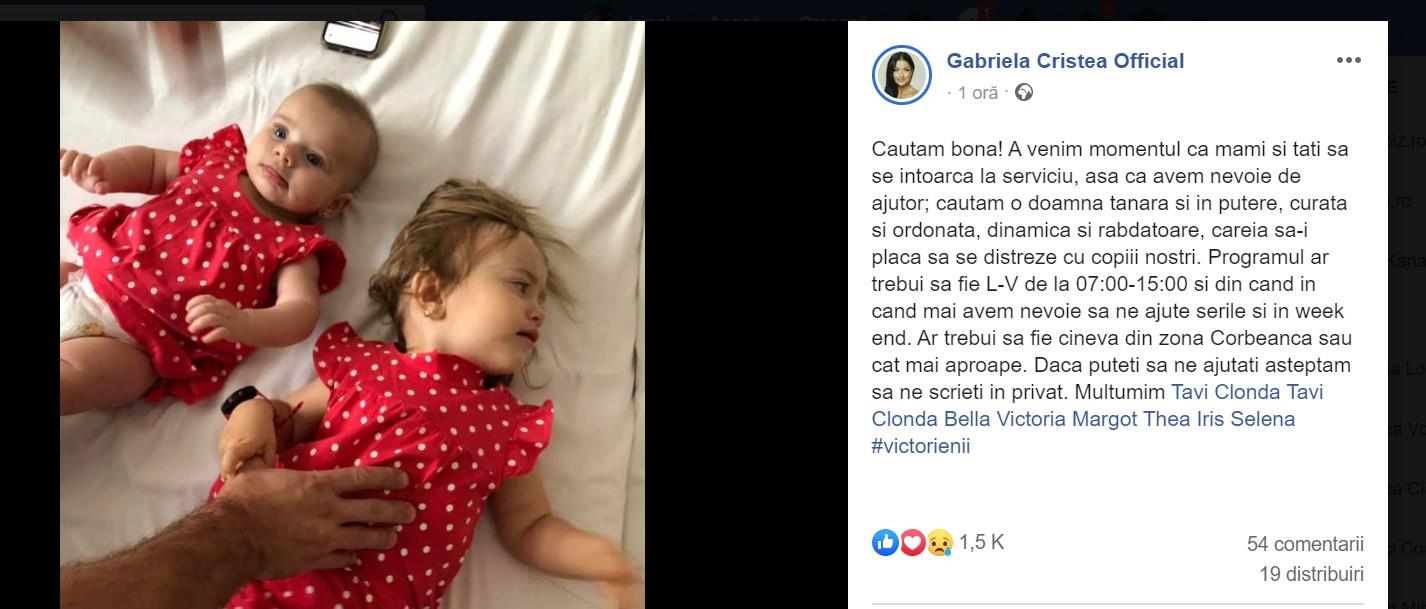Open the Gabriela Cristea Official page link
1426x609 pixels.
(1065, 61)
